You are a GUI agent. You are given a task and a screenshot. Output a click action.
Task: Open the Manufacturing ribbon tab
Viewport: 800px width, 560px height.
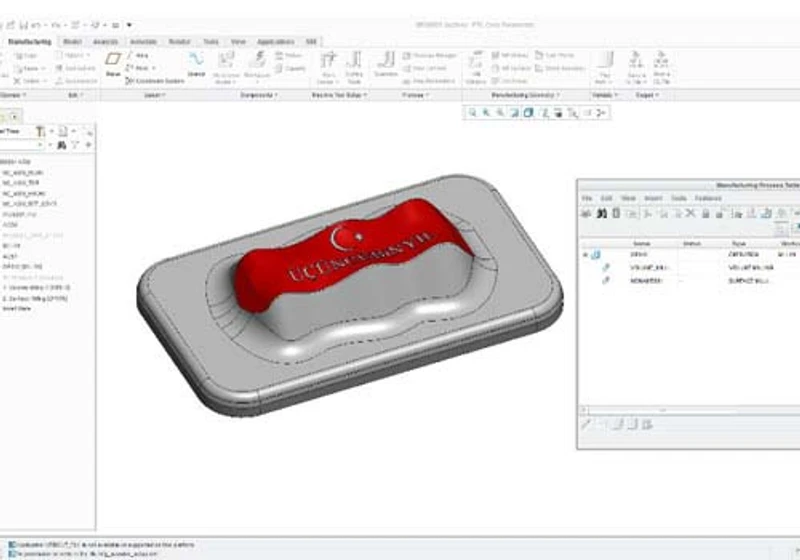pos(30,42)
